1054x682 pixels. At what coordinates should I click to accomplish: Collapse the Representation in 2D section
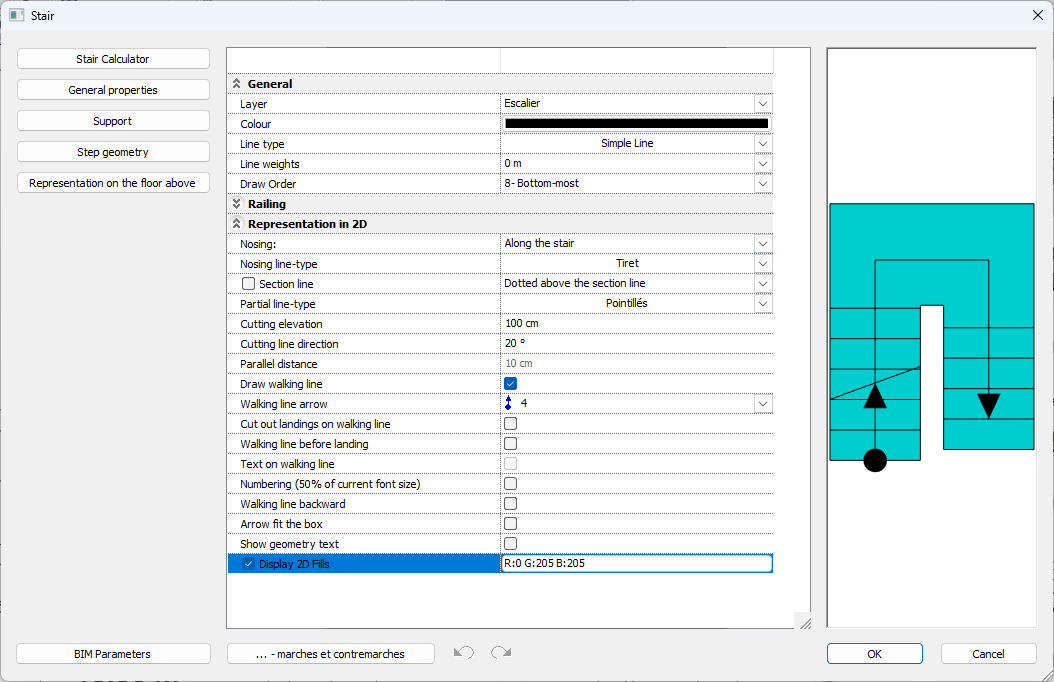tap(237, 224)
